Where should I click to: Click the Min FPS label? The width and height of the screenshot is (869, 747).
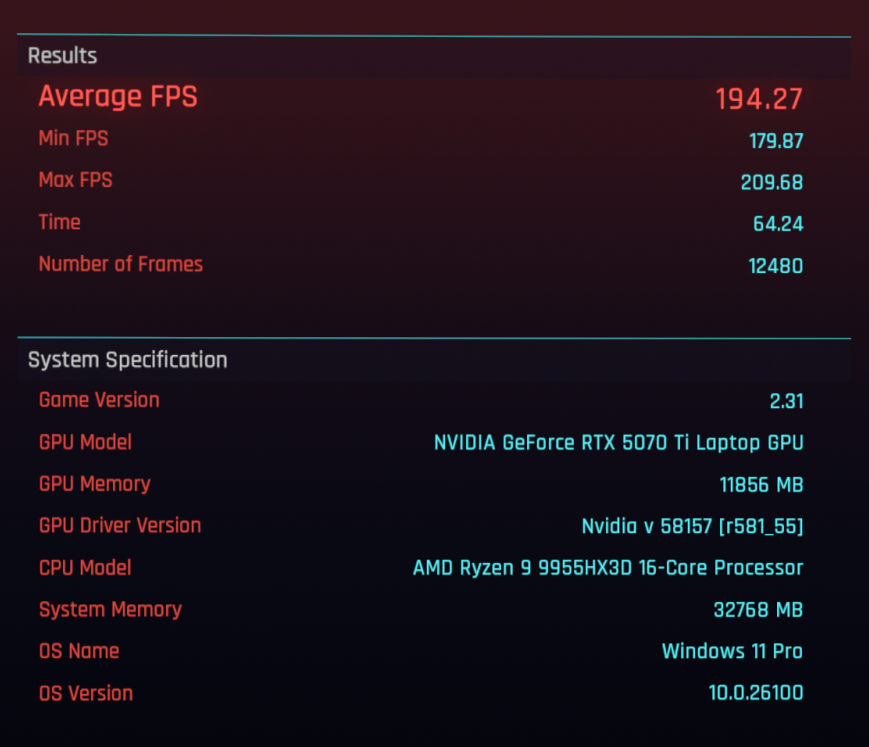point(73,138)
